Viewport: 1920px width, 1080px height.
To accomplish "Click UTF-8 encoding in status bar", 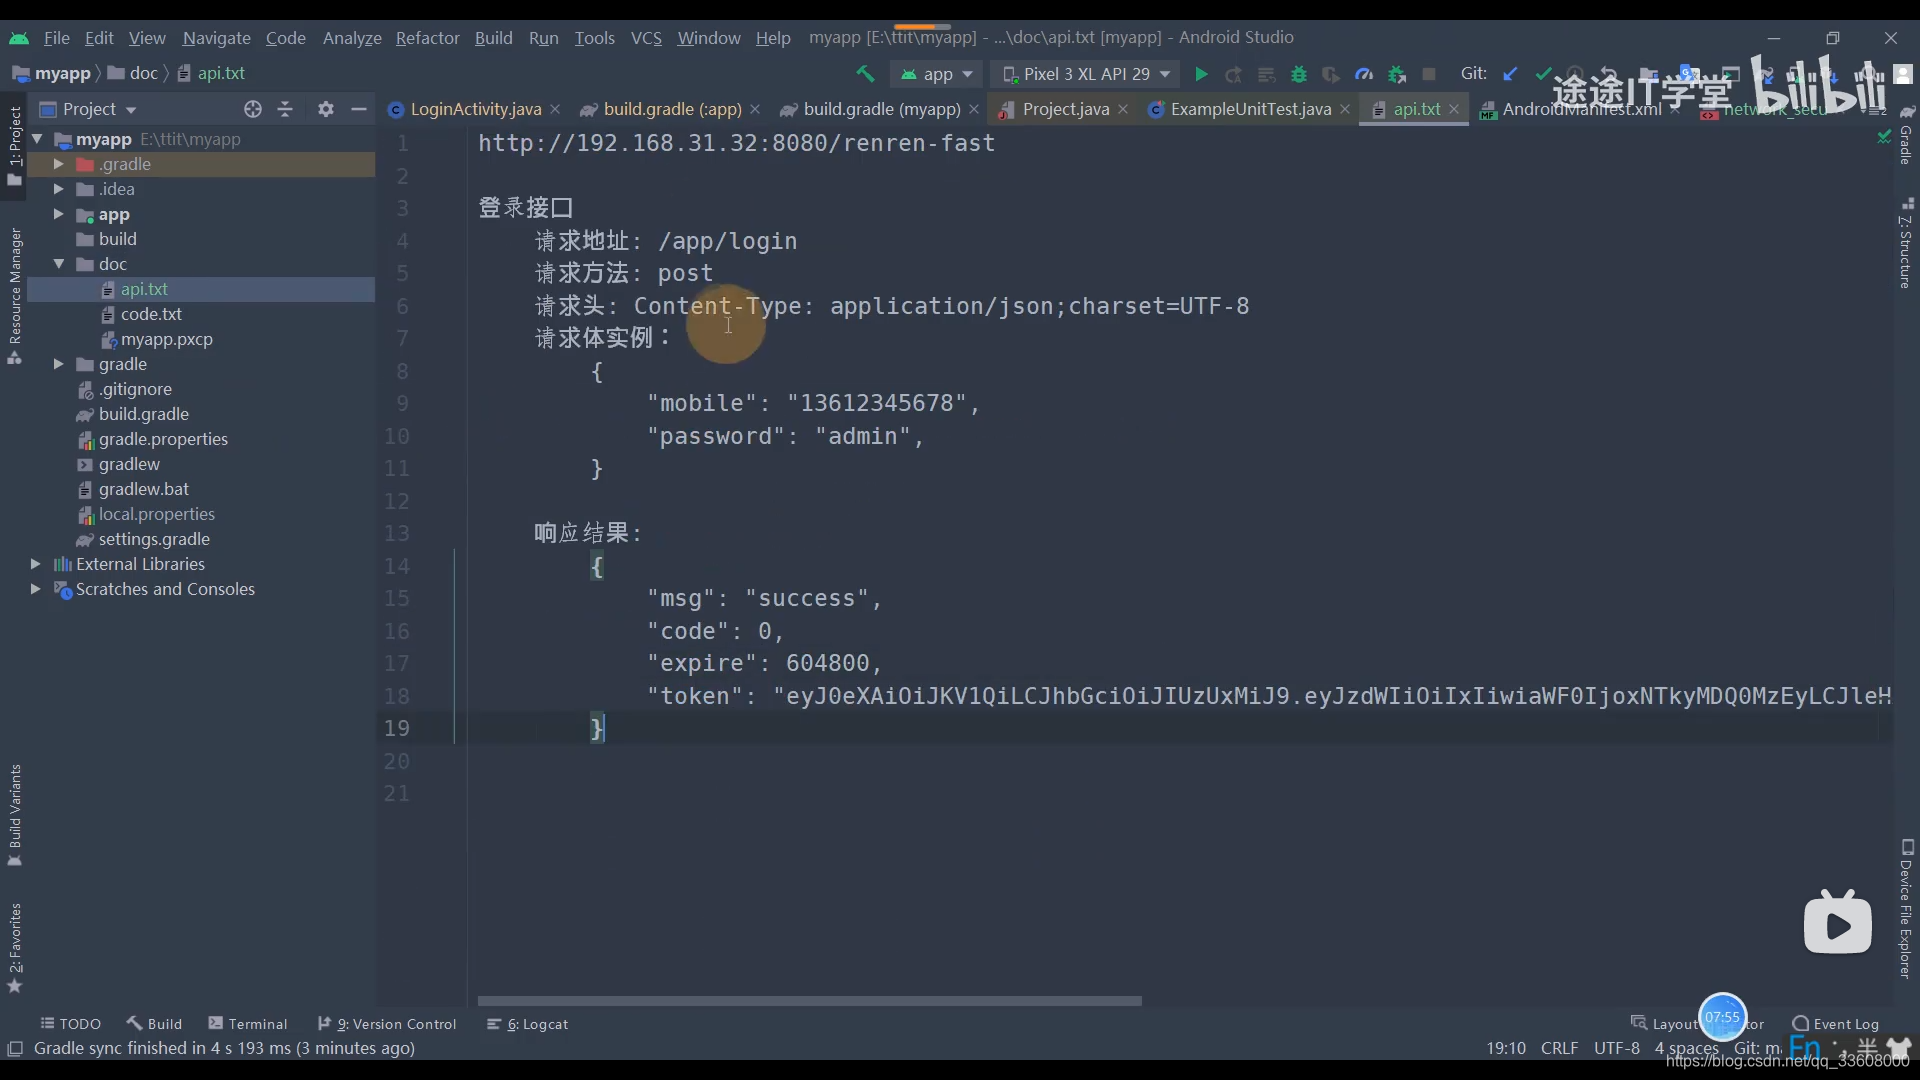I will (x=1616, y=1048).
